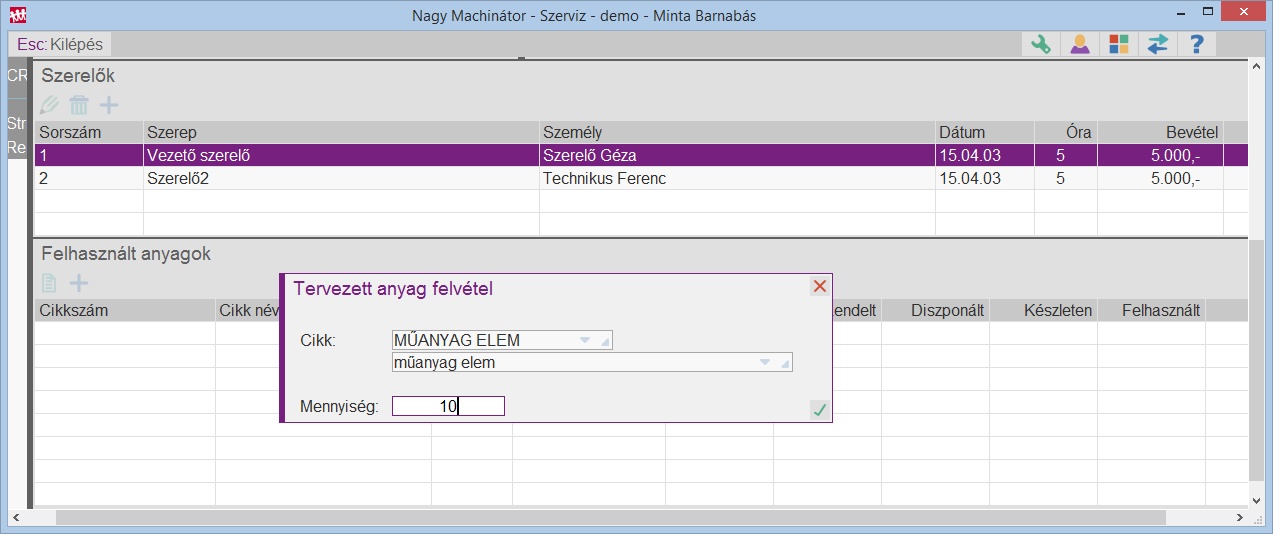
Task: Open the wrench settings icon
Action: (x=1041, y=44)
